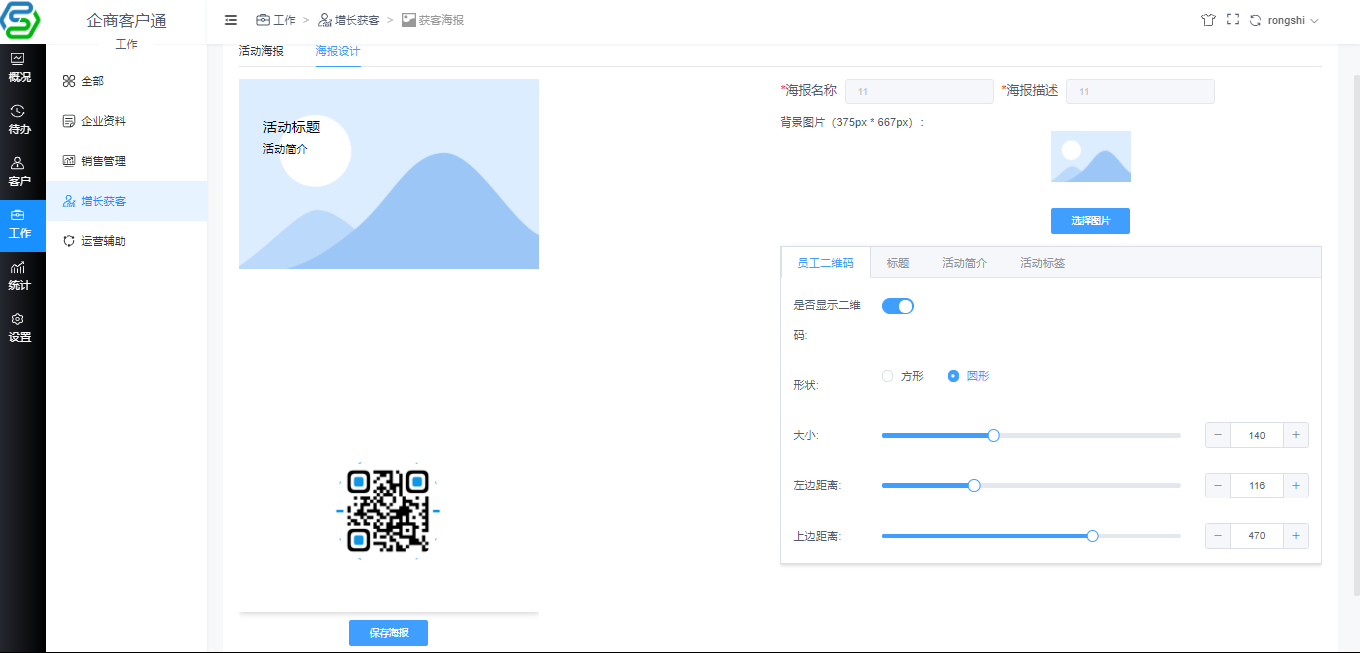Select the 活动简介 tab
This screenshot has width=1360, height=653.
coord(964,263)
